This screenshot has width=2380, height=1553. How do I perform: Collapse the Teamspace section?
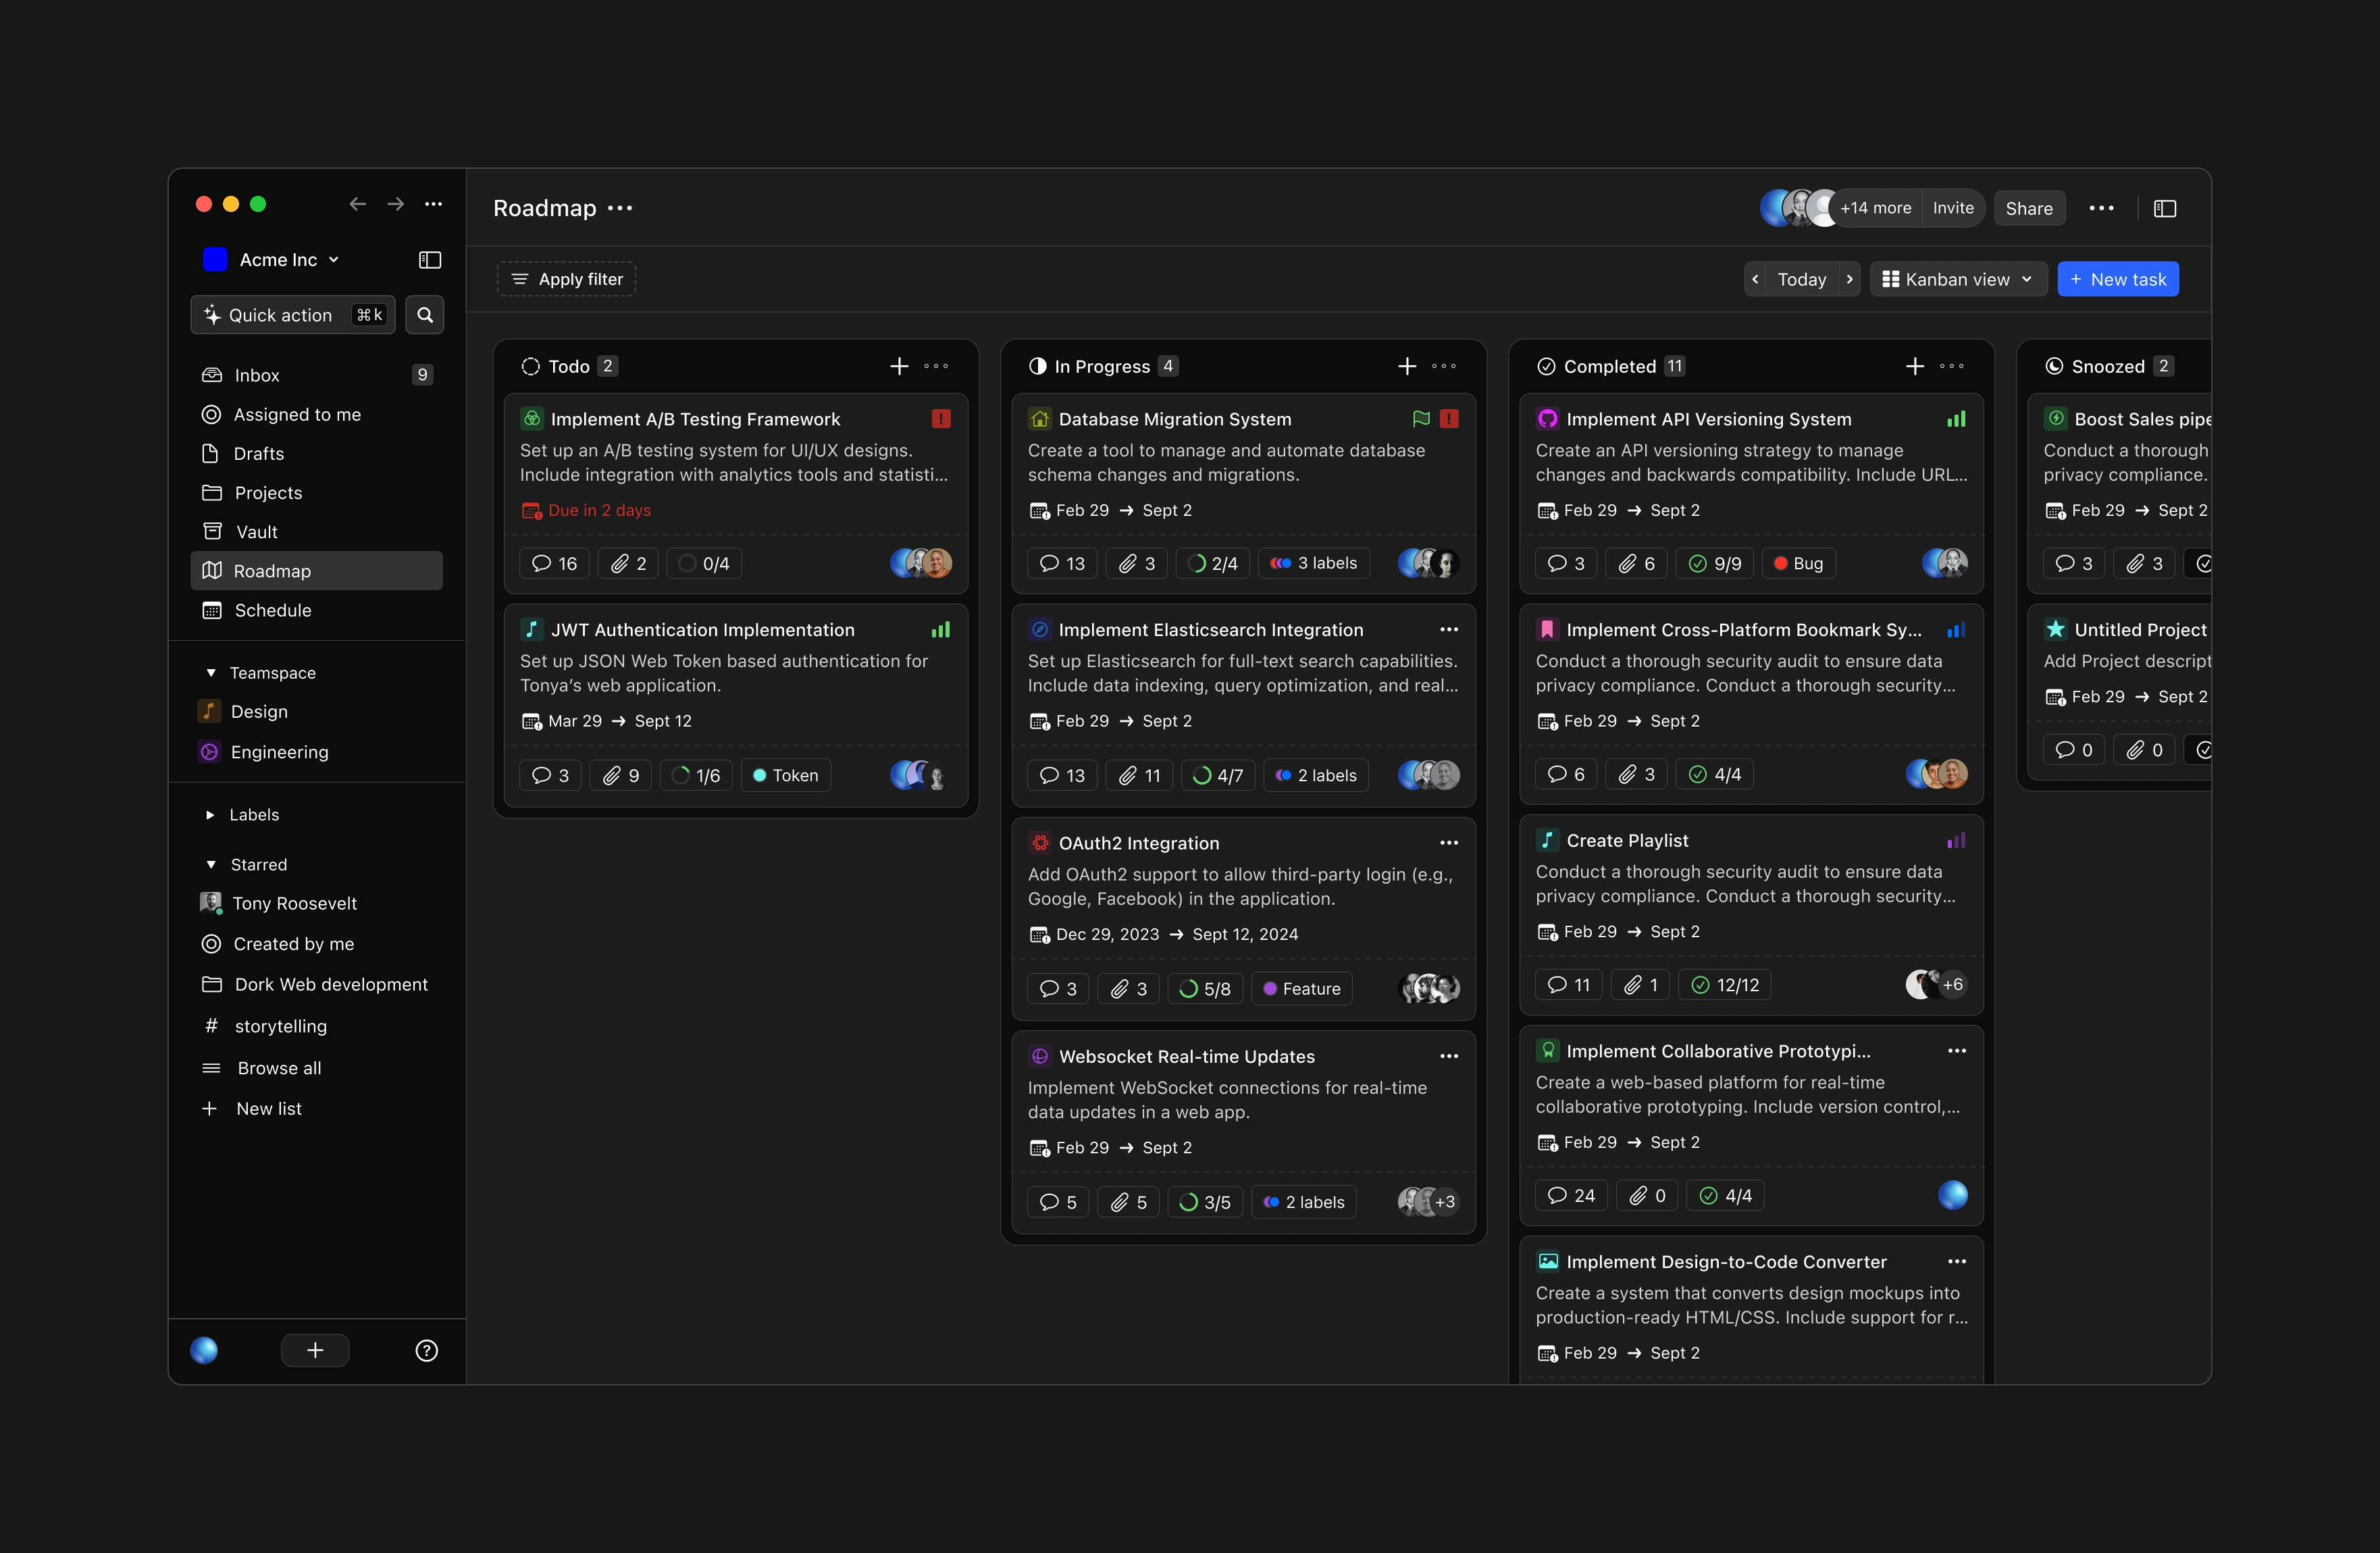tap(210, 673)
